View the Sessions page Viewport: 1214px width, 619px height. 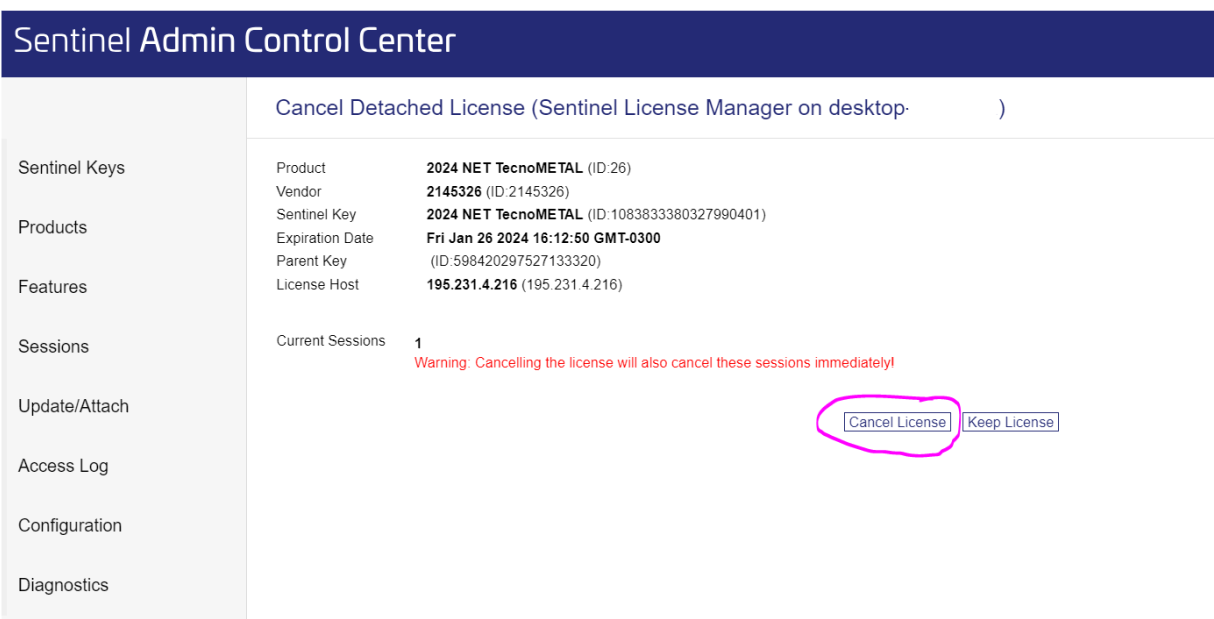pos(53,347)
